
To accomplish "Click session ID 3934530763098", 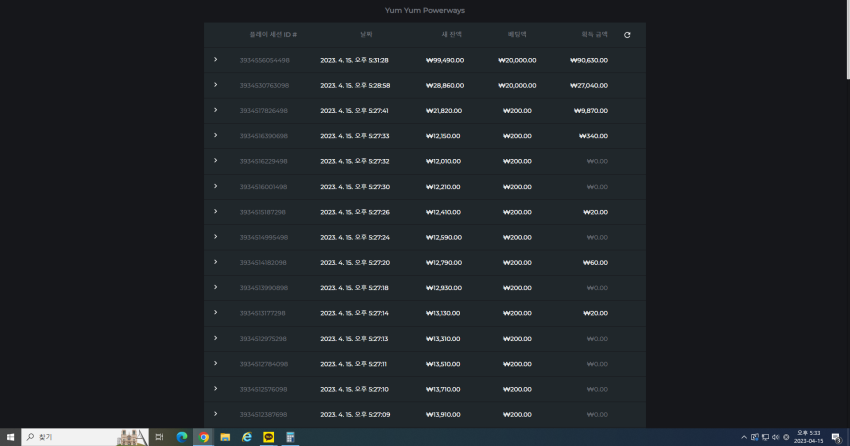I will (265, 86).
